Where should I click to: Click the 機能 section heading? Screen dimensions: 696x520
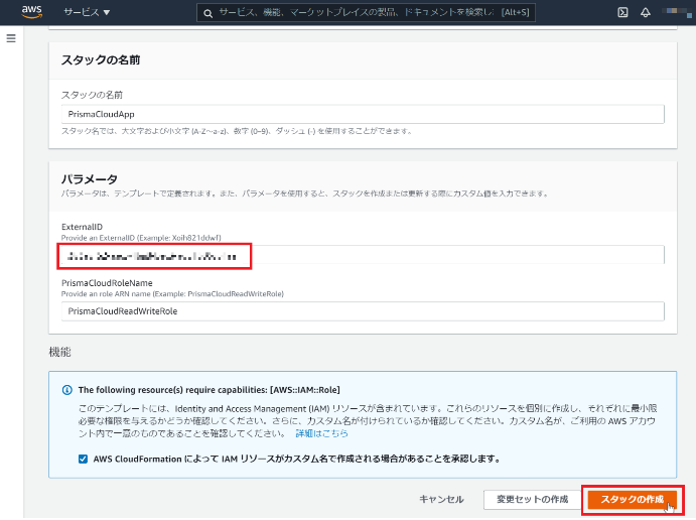[x=60, y=352]
